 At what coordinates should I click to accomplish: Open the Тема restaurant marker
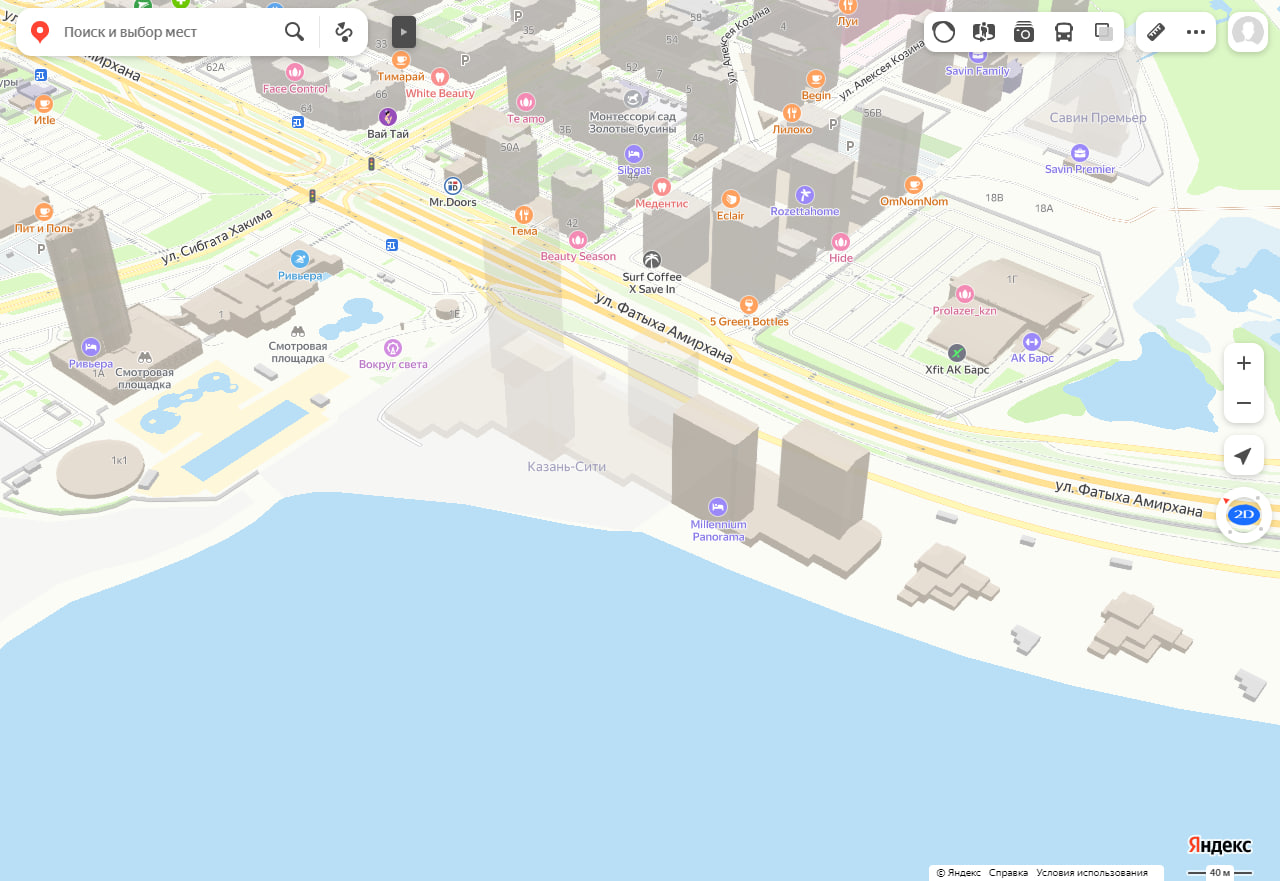(524, 215)
